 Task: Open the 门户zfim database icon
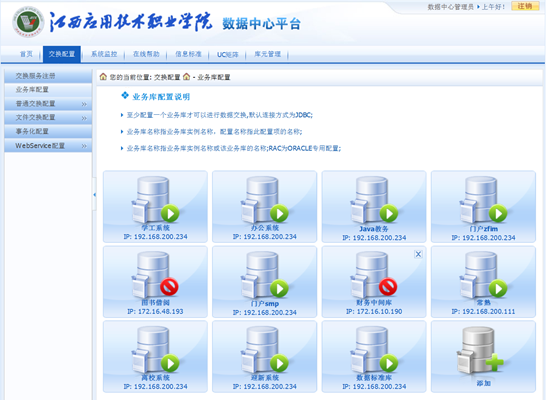click(483, 199)
